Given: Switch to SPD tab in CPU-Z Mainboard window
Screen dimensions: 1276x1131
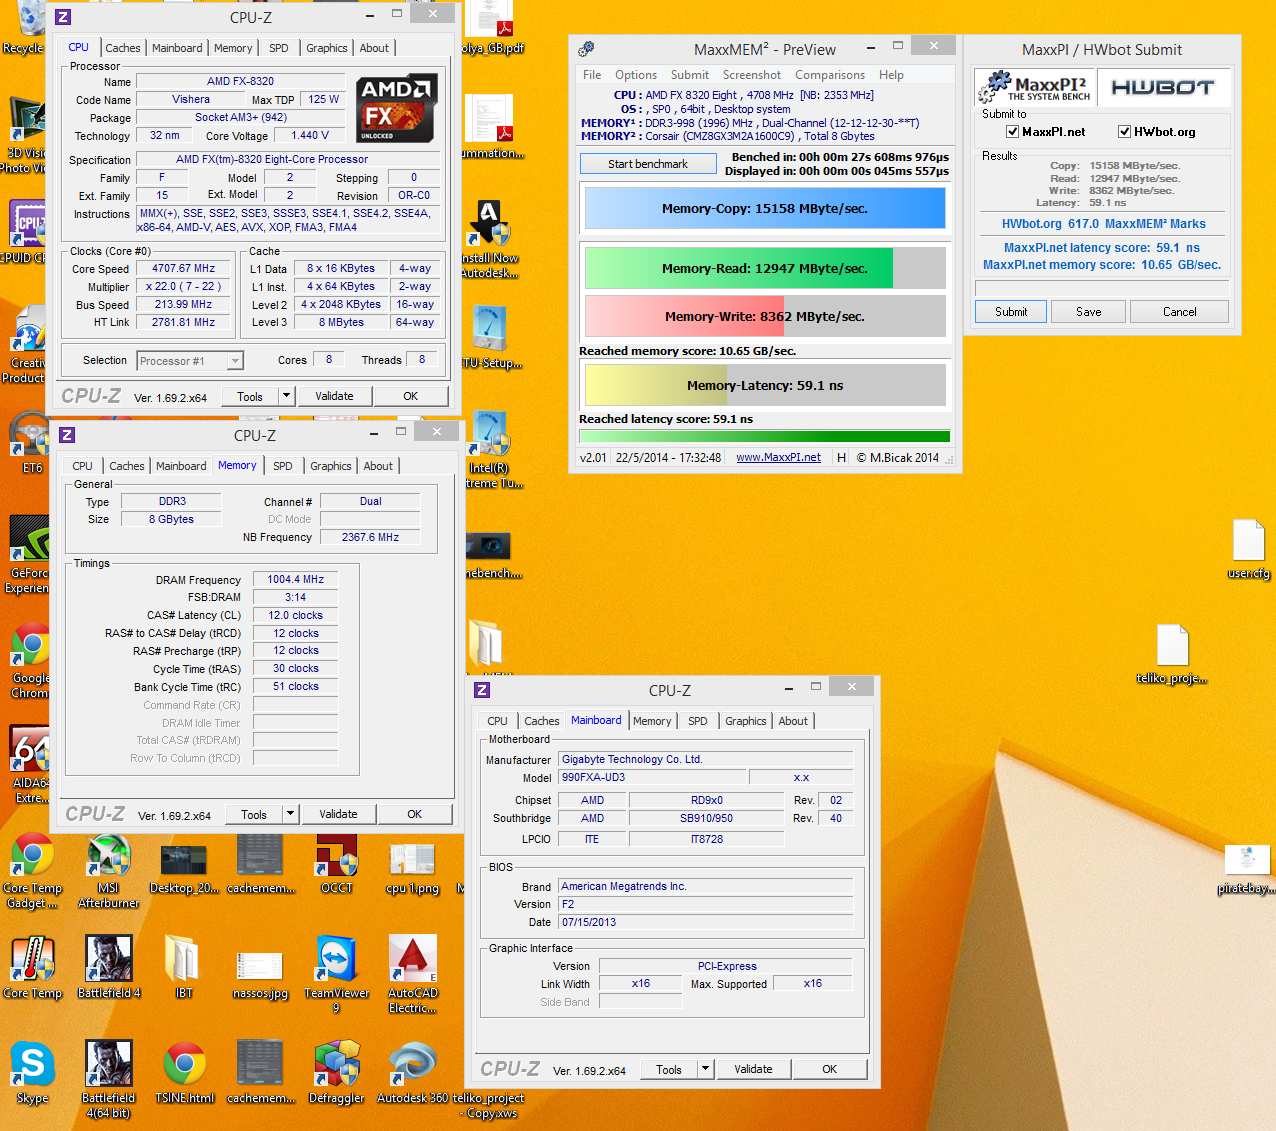Looking at the screenshot, I should (x=698, y=721).
